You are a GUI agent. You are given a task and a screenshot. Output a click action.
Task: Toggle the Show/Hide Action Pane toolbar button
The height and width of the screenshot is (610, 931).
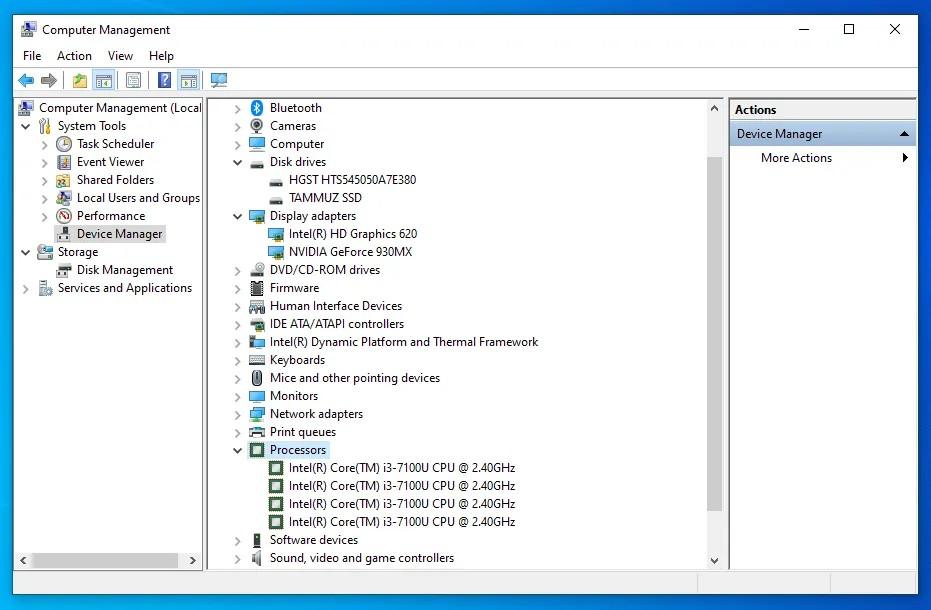(x=188, y=81)
